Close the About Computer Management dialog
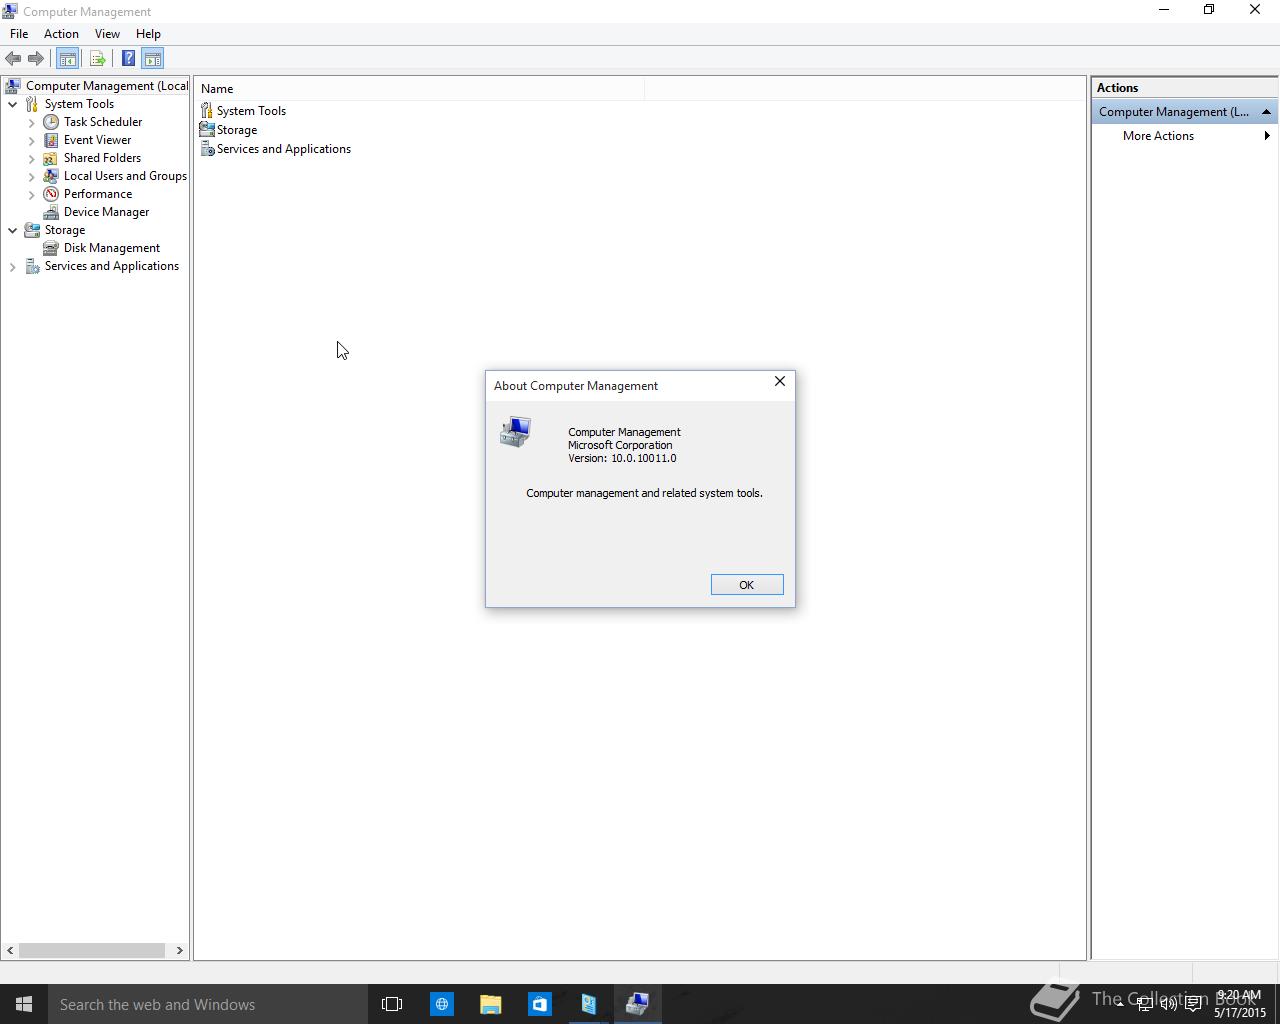1280x1024 pixels. [x=780, y=382]
